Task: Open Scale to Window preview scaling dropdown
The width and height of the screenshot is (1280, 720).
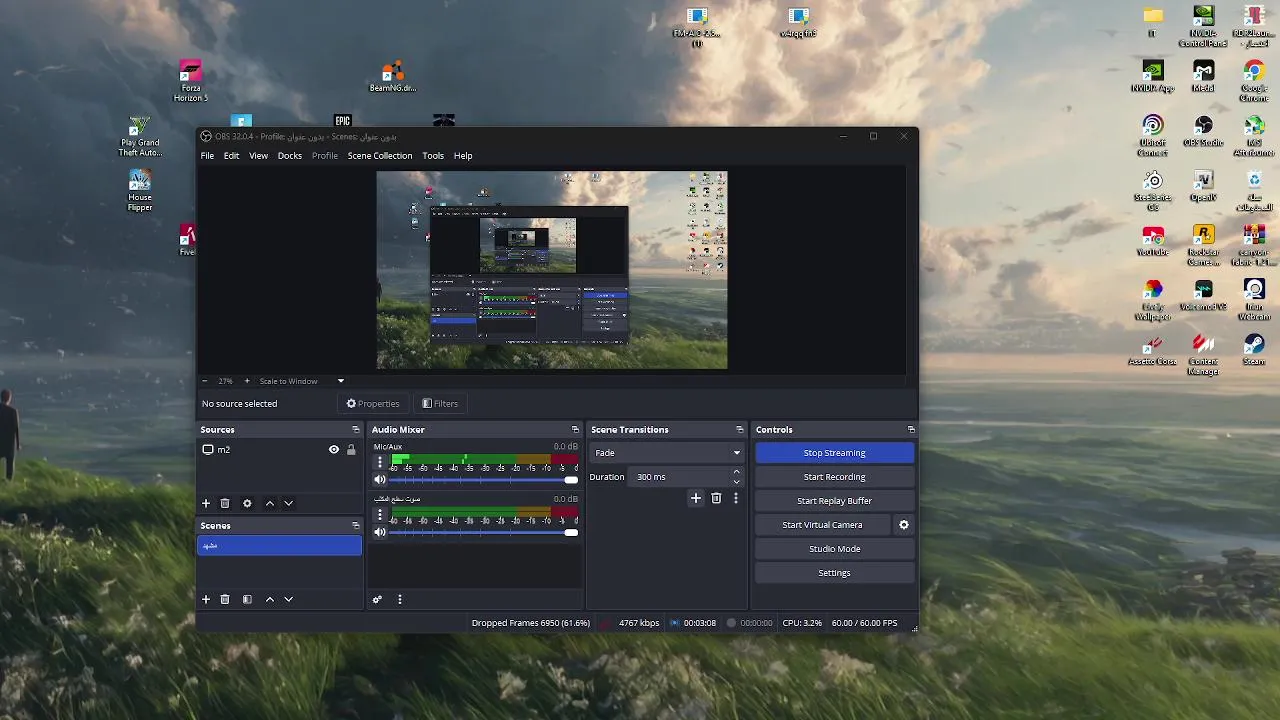Action: click(x=300, y=381)
